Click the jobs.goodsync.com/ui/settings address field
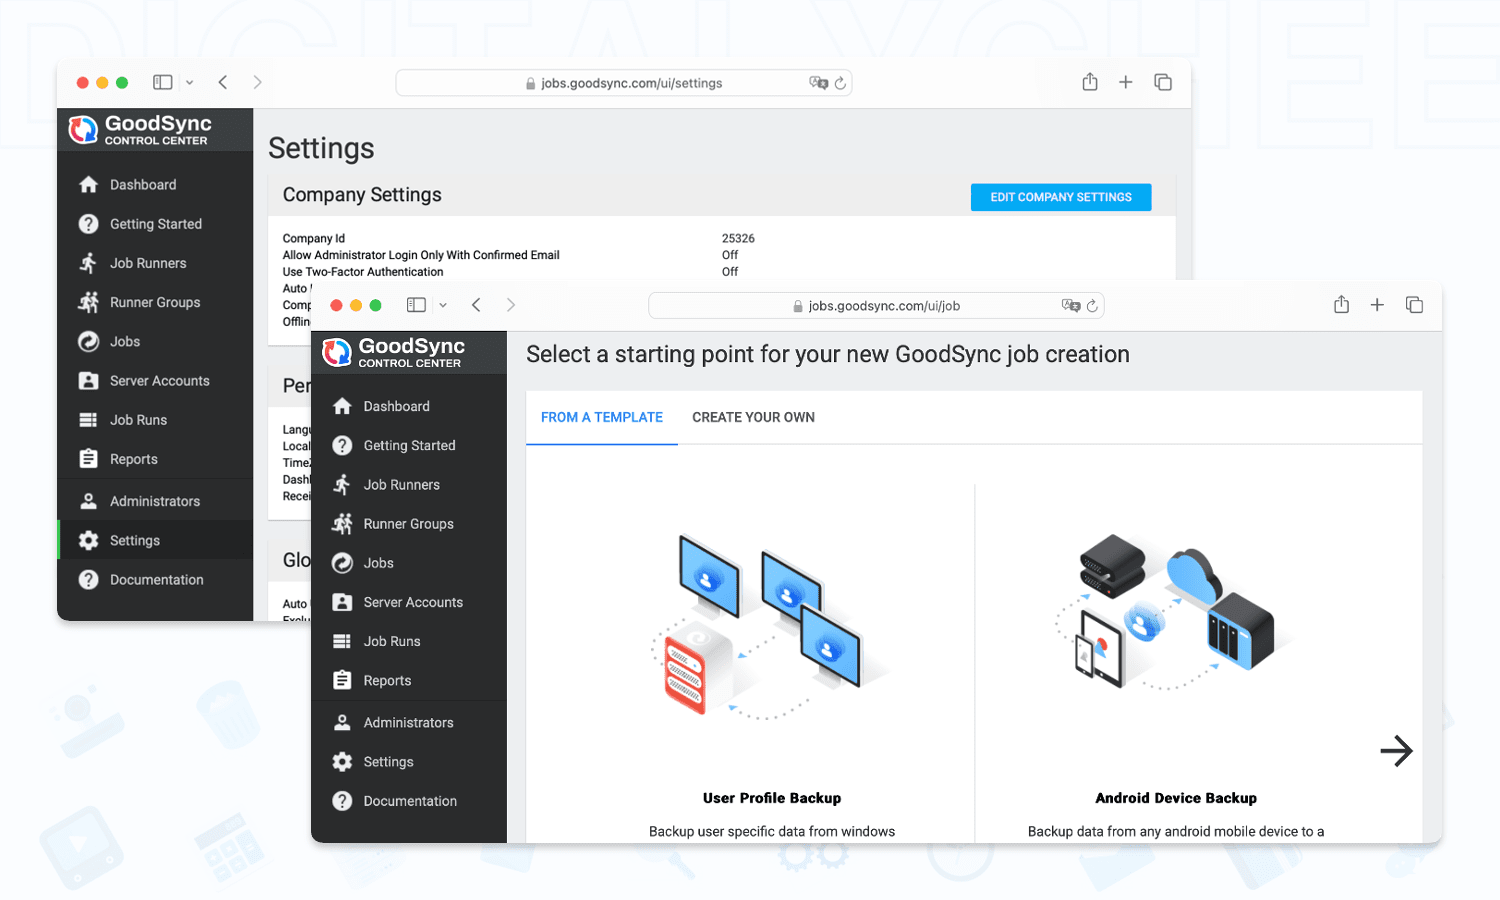This screenshot has height=900, width=1500. pyautogui.click(x=630, y=83)
